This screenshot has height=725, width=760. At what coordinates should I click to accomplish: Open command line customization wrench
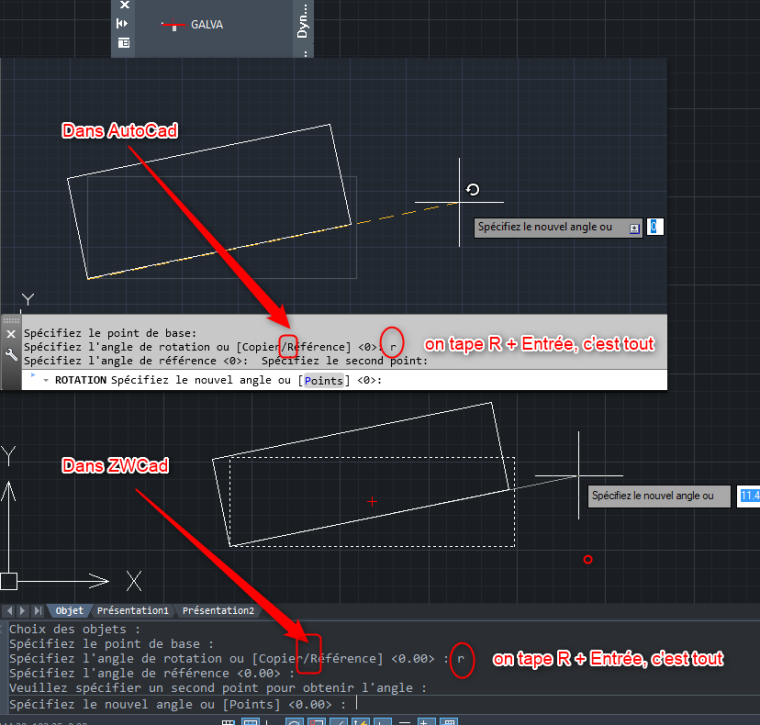(x=11, y=355)
